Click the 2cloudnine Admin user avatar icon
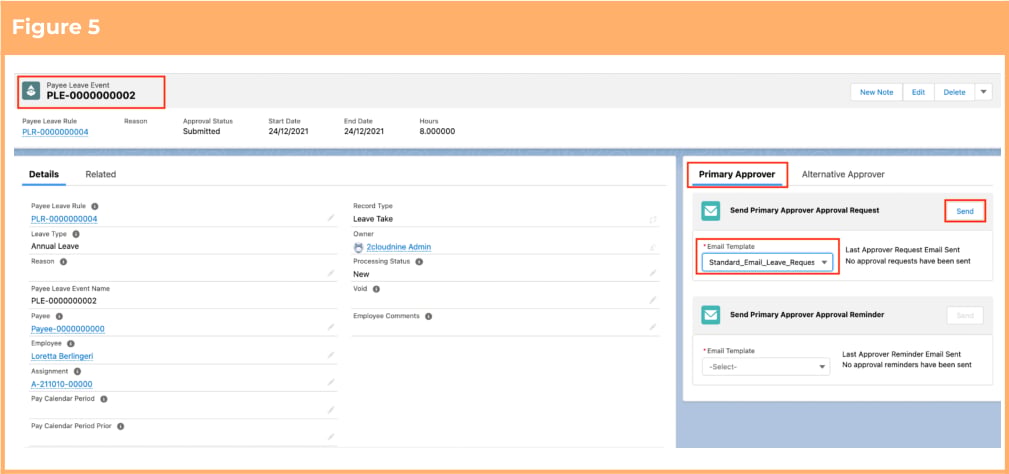 pyautogui.click(x=358, y=247)
